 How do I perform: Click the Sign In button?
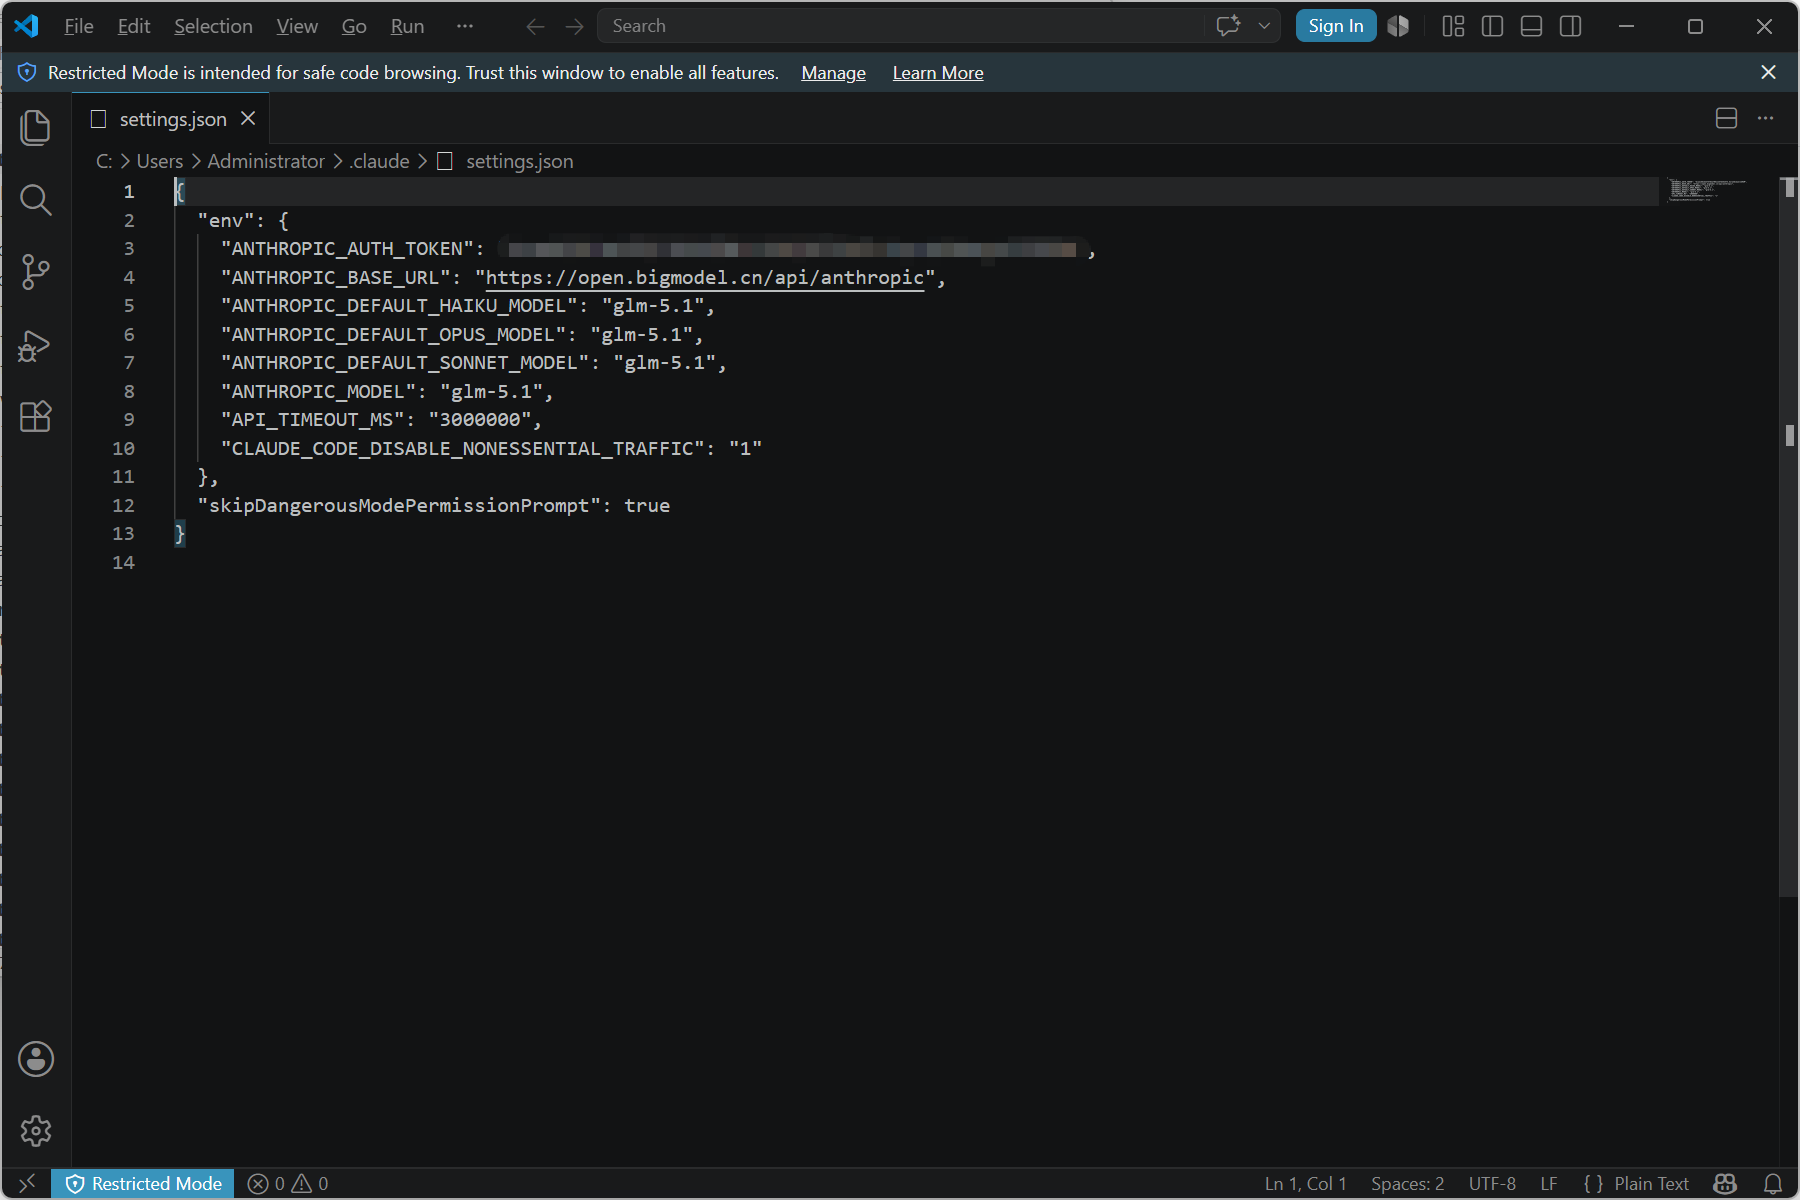[1336, 26]
